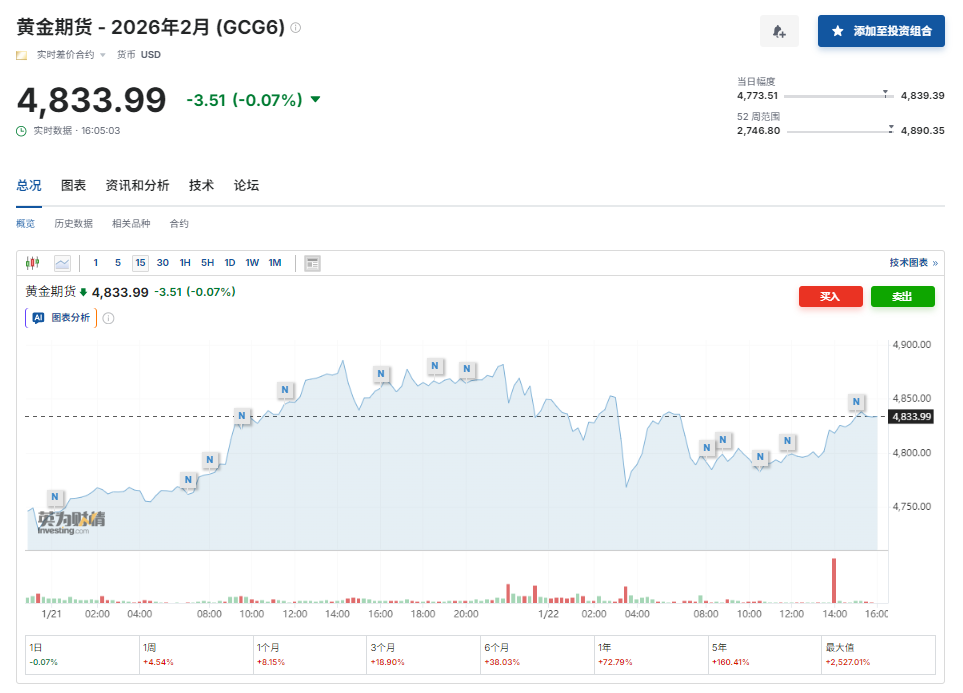
Task: Open the news overlay icon in chart toolbar
Action: (312, 263)
